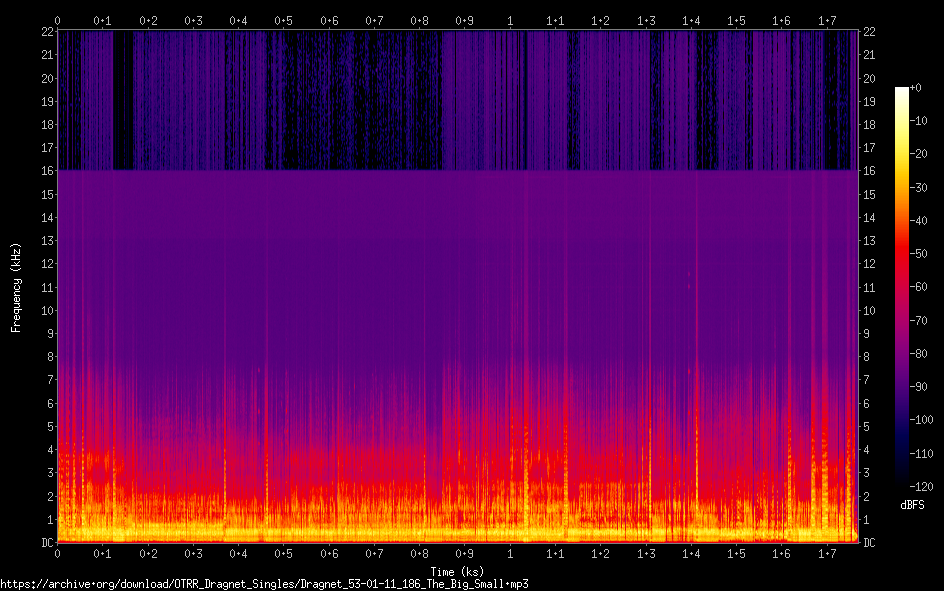Click the 5 kHz tick on right axis
Image resolution: width=944 pixels, height=591 pixels.
click(867, 427)
